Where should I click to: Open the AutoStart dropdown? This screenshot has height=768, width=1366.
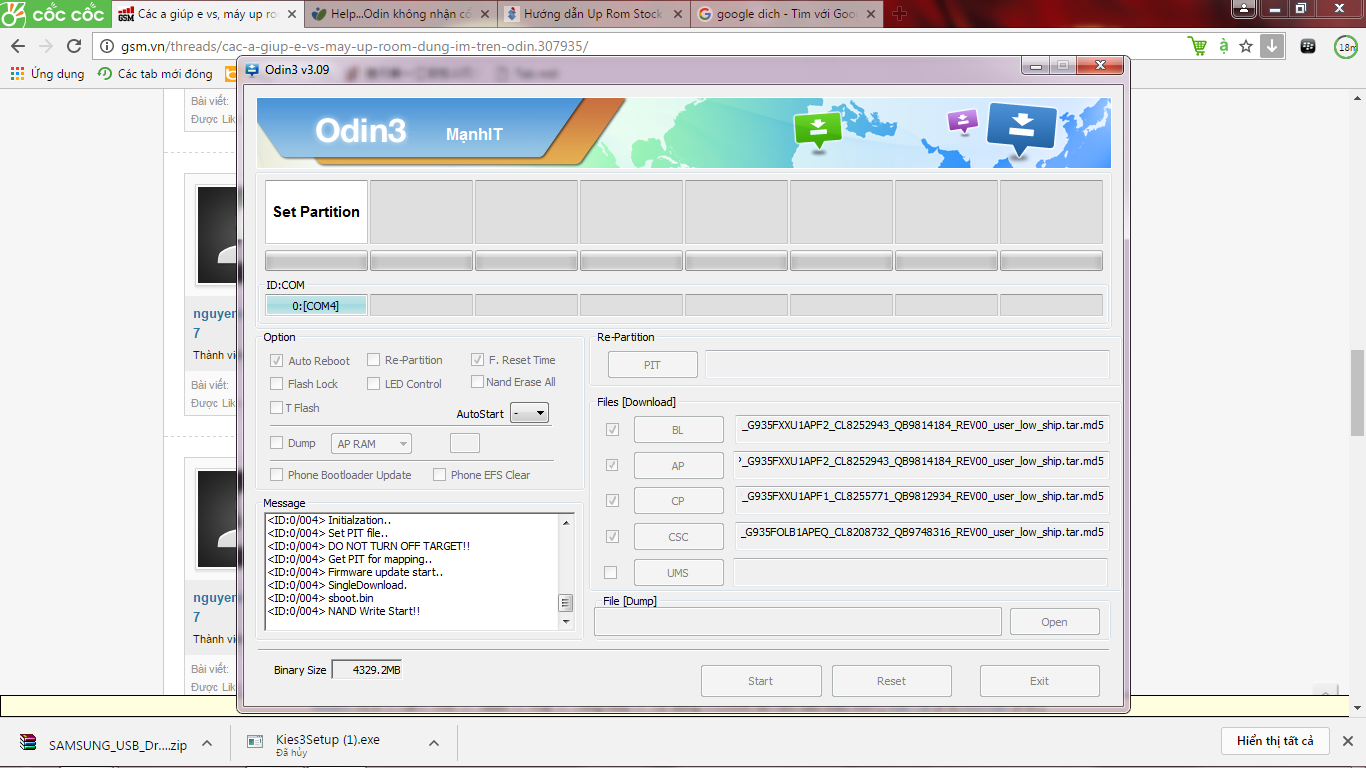(529, 413)
